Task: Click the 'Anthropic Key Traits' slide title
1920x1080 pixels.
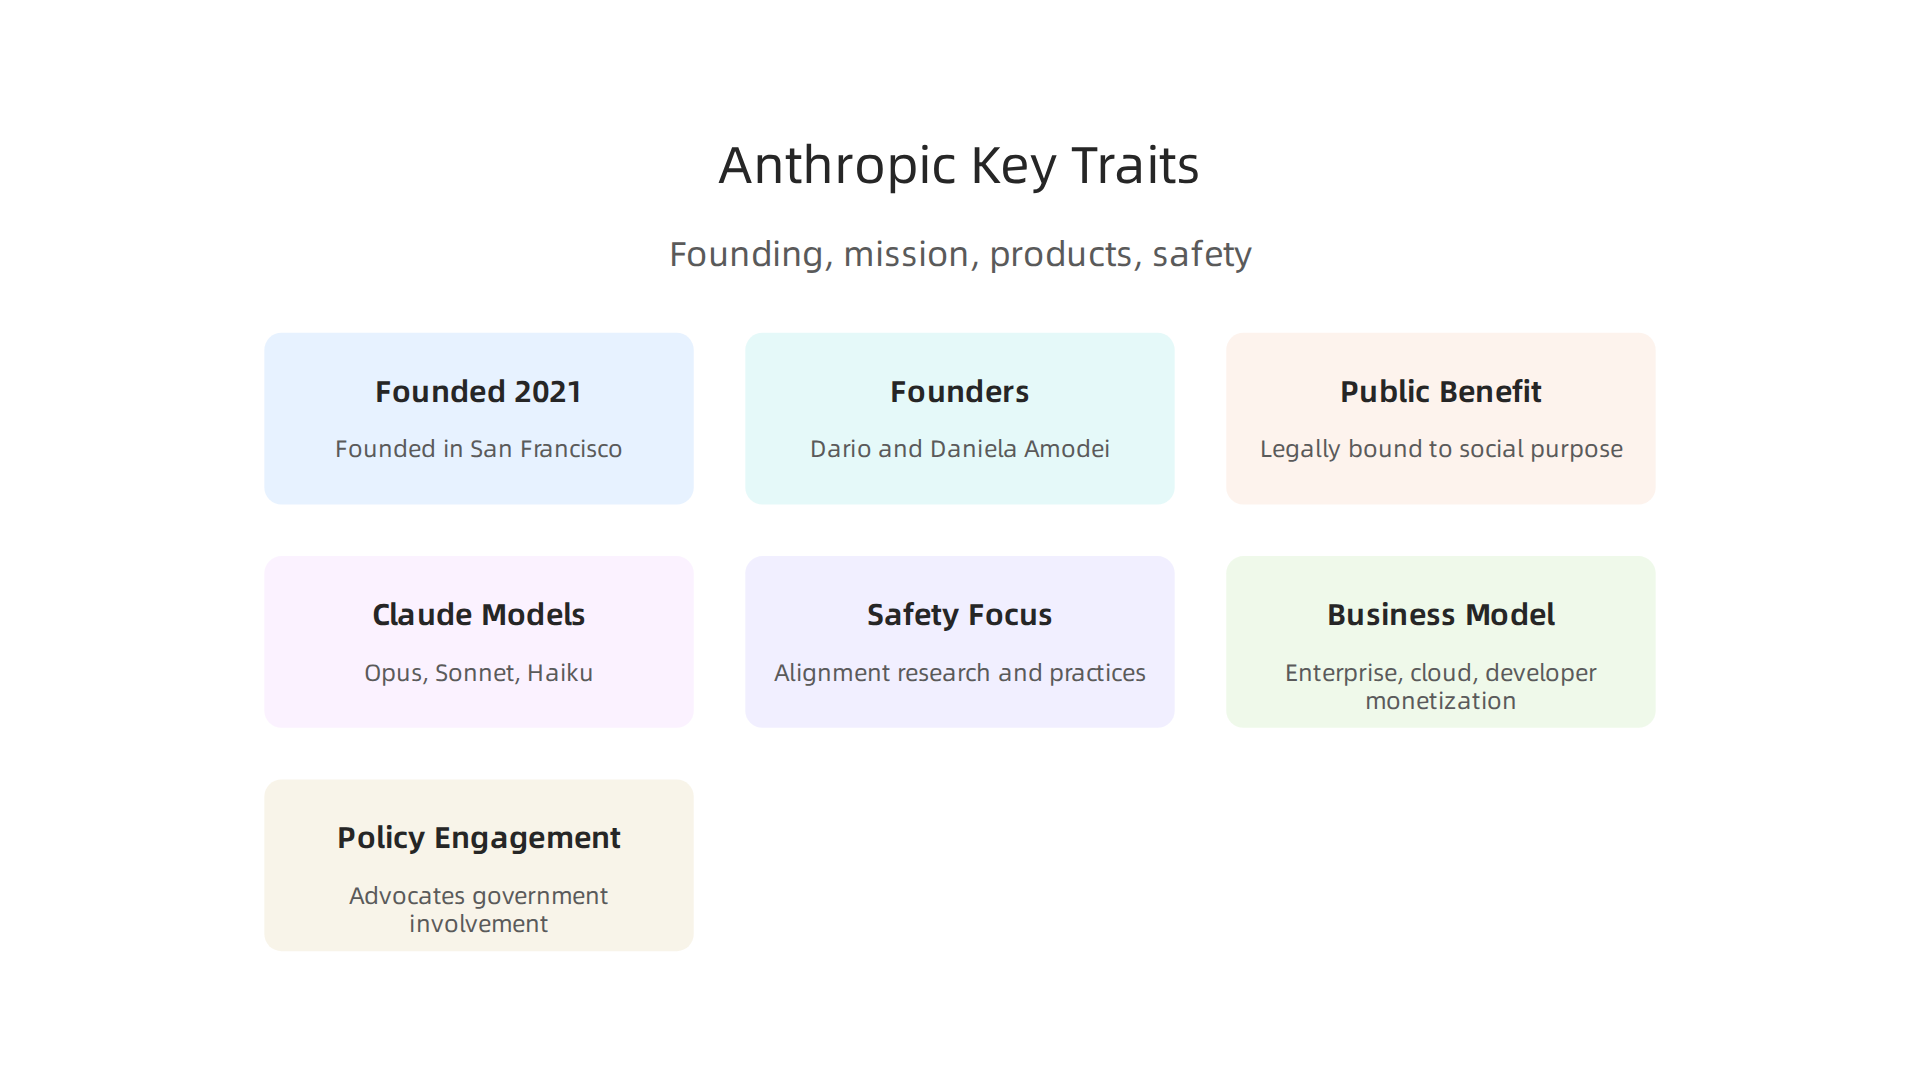Action: click(x=959, y=166)
